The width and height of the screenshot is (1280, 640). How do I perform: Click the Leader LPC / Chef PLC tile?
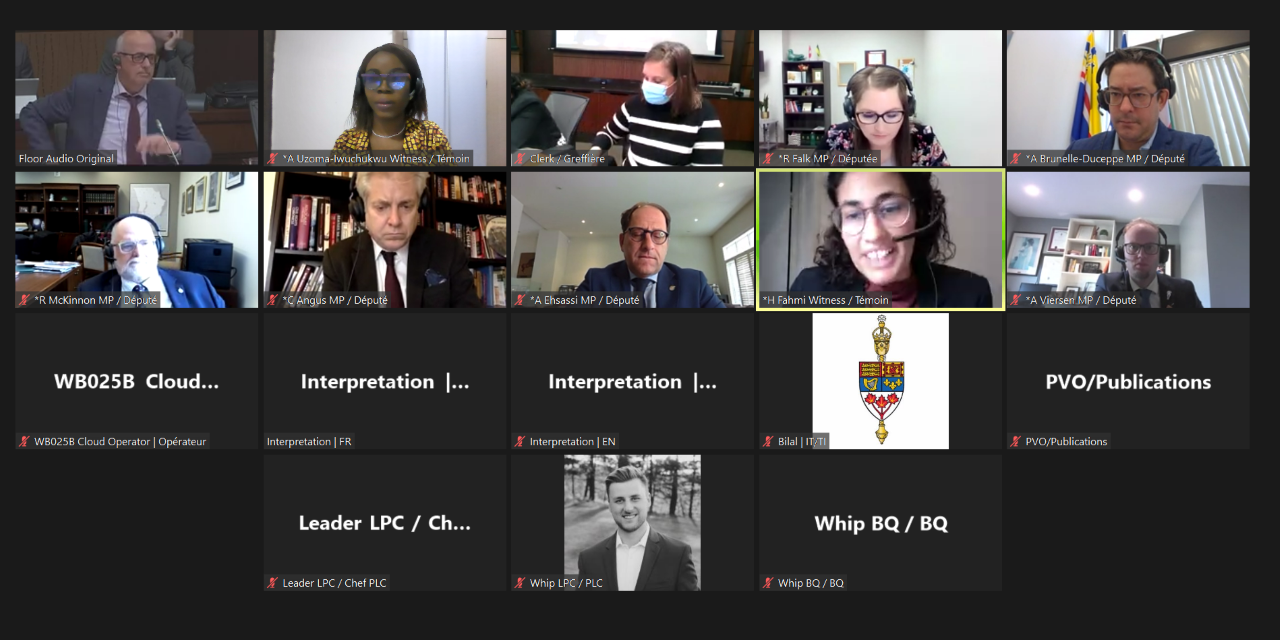tap(385, 523)
